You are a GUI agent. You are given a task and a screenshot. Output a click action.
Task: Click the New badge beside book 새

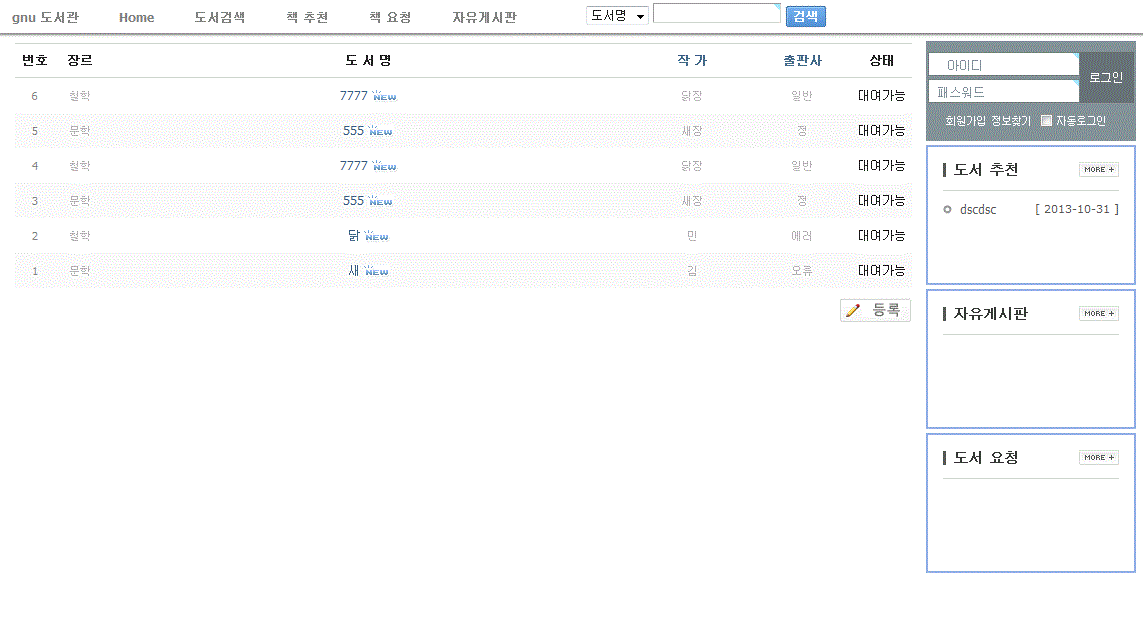click(376, 271)
